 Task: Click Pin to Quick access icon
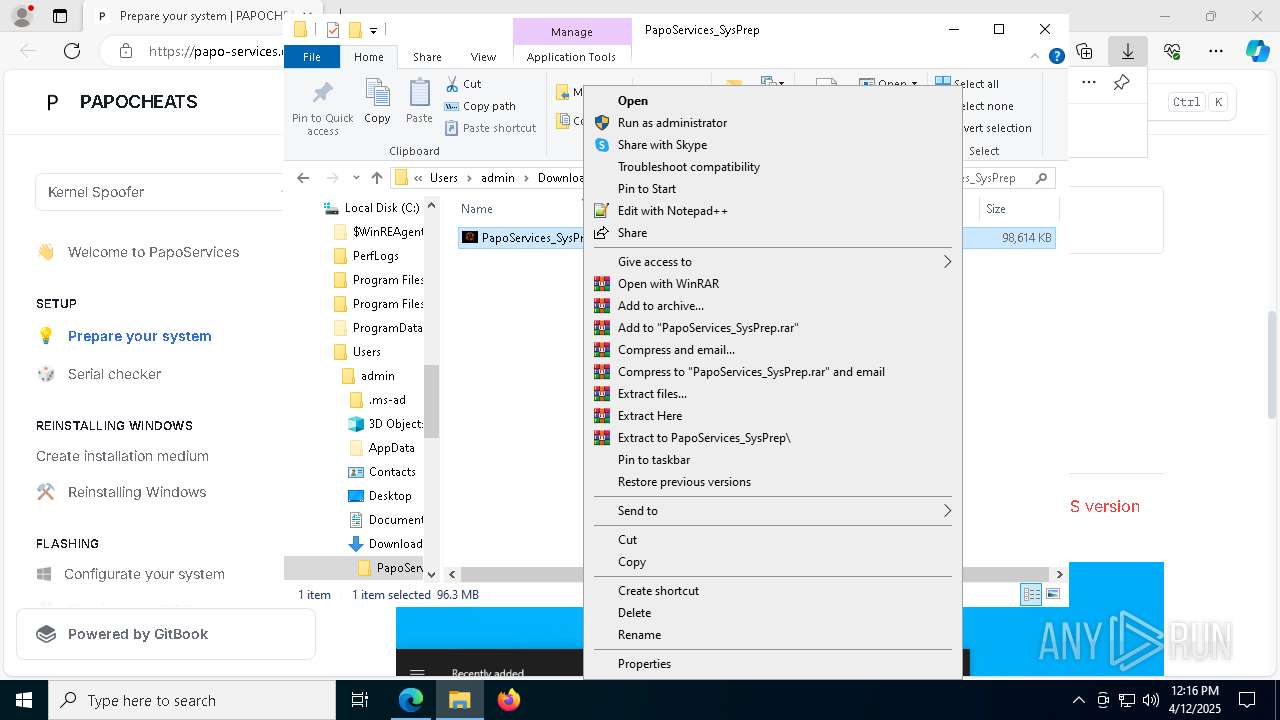coord(322,108)
